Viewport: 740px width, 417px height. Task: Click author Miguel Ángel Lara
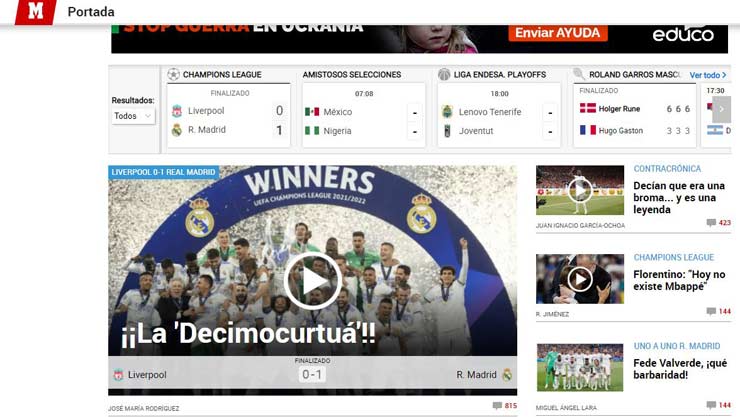[566, 408]
